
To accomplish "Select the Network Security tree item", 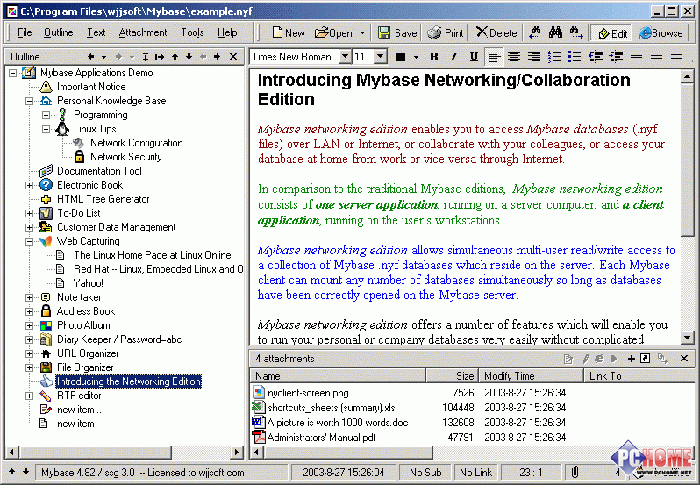I will [125, 157].
